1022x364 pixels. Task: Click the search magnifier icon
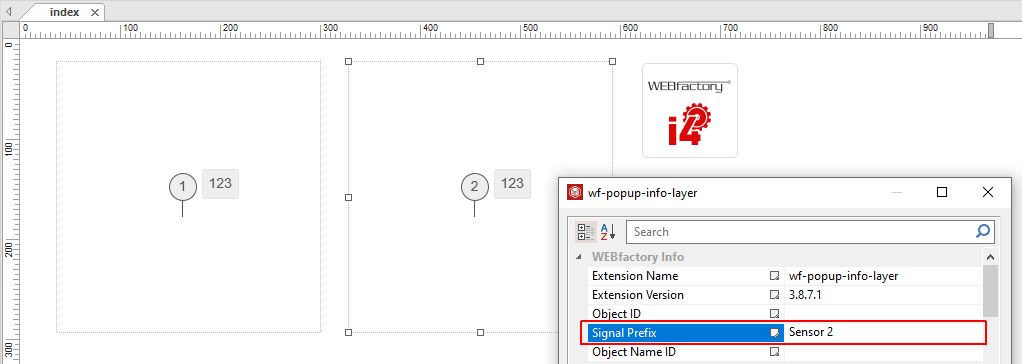[x=983, y=231]
